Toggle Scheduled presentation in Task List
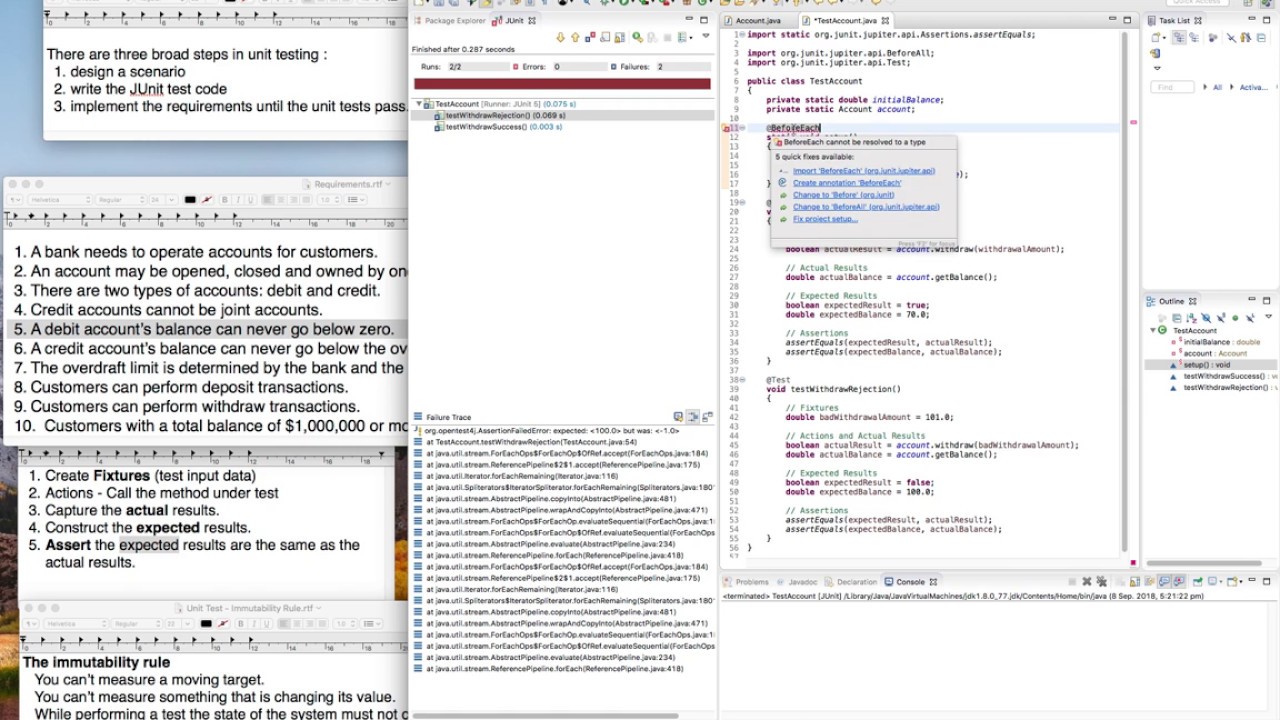 click(x=1194, y=37)
